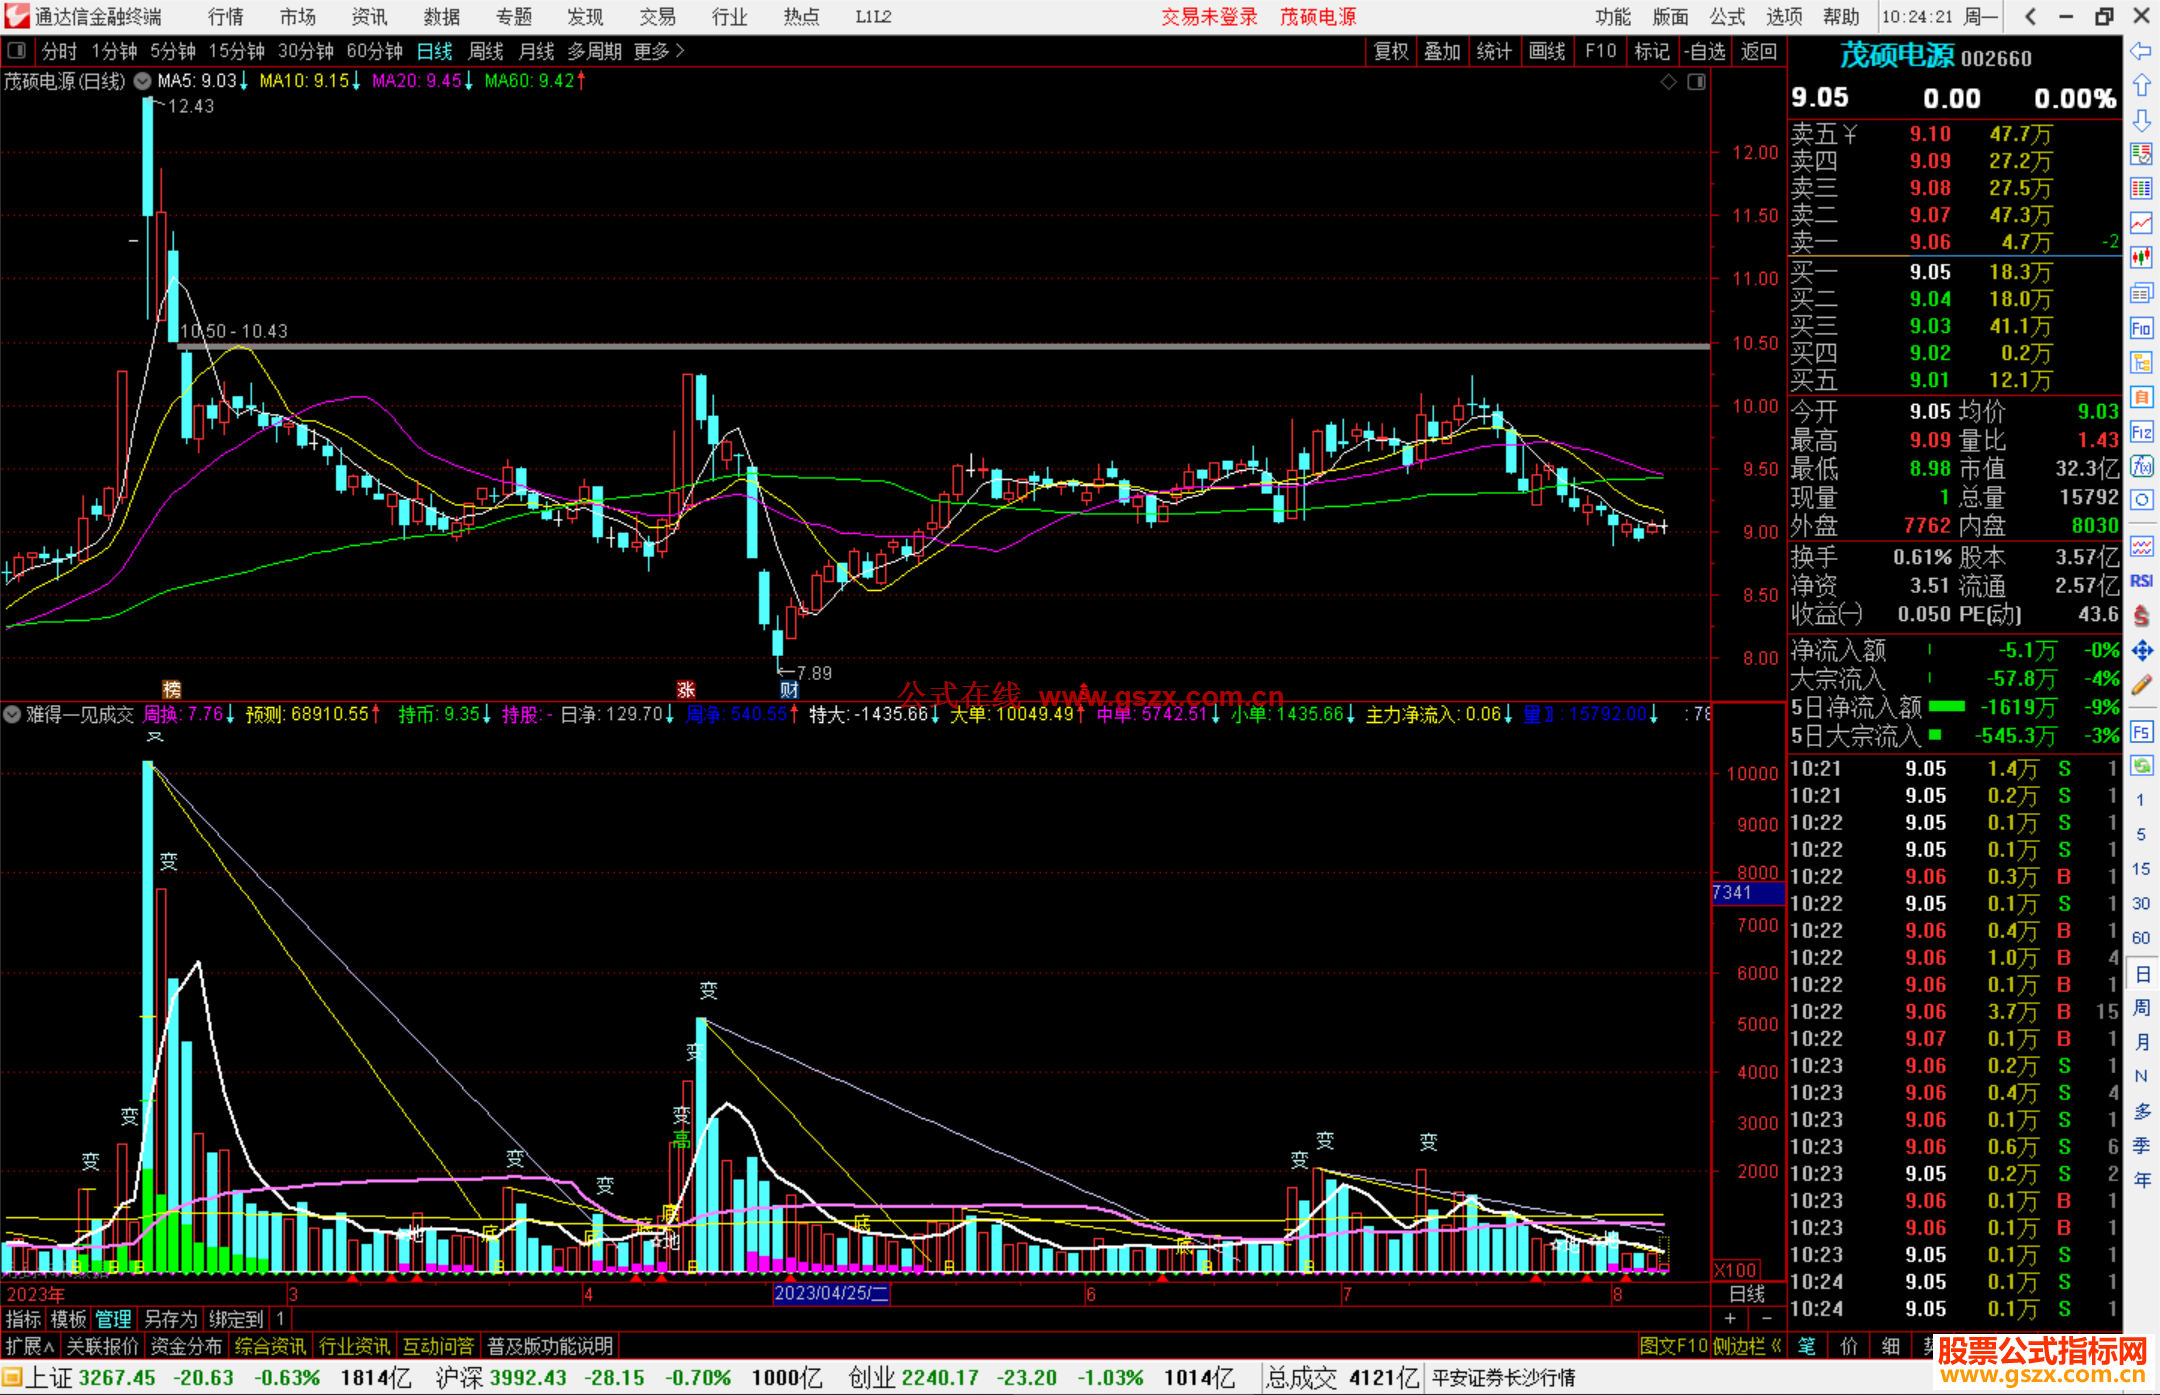
Task: Click the panel toggle icon left of 分时
Action: click(x=16, y=50)
